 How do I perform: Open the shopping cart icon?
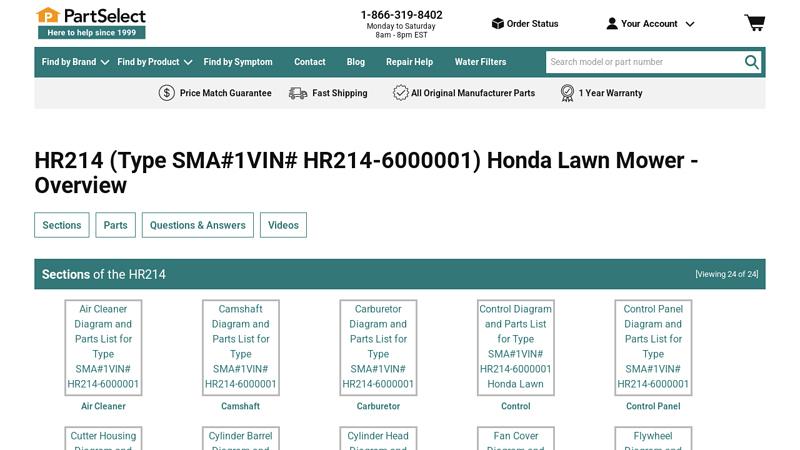coord(755,23)
